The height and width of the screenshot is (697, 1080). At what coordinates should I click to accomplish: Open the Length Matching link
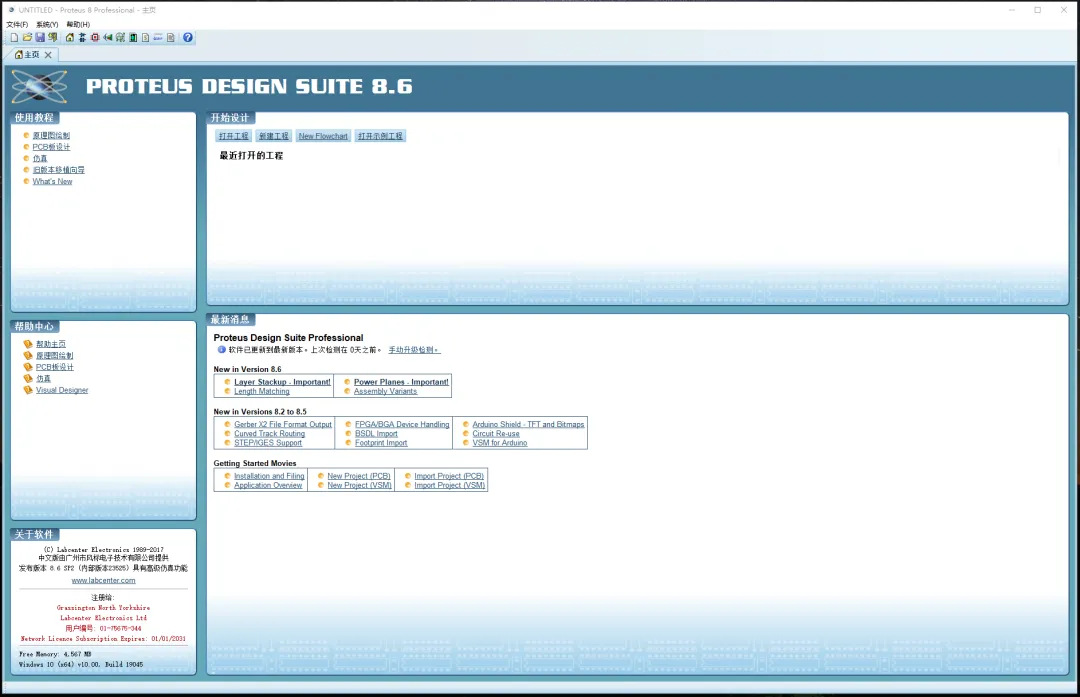(262, 391)
